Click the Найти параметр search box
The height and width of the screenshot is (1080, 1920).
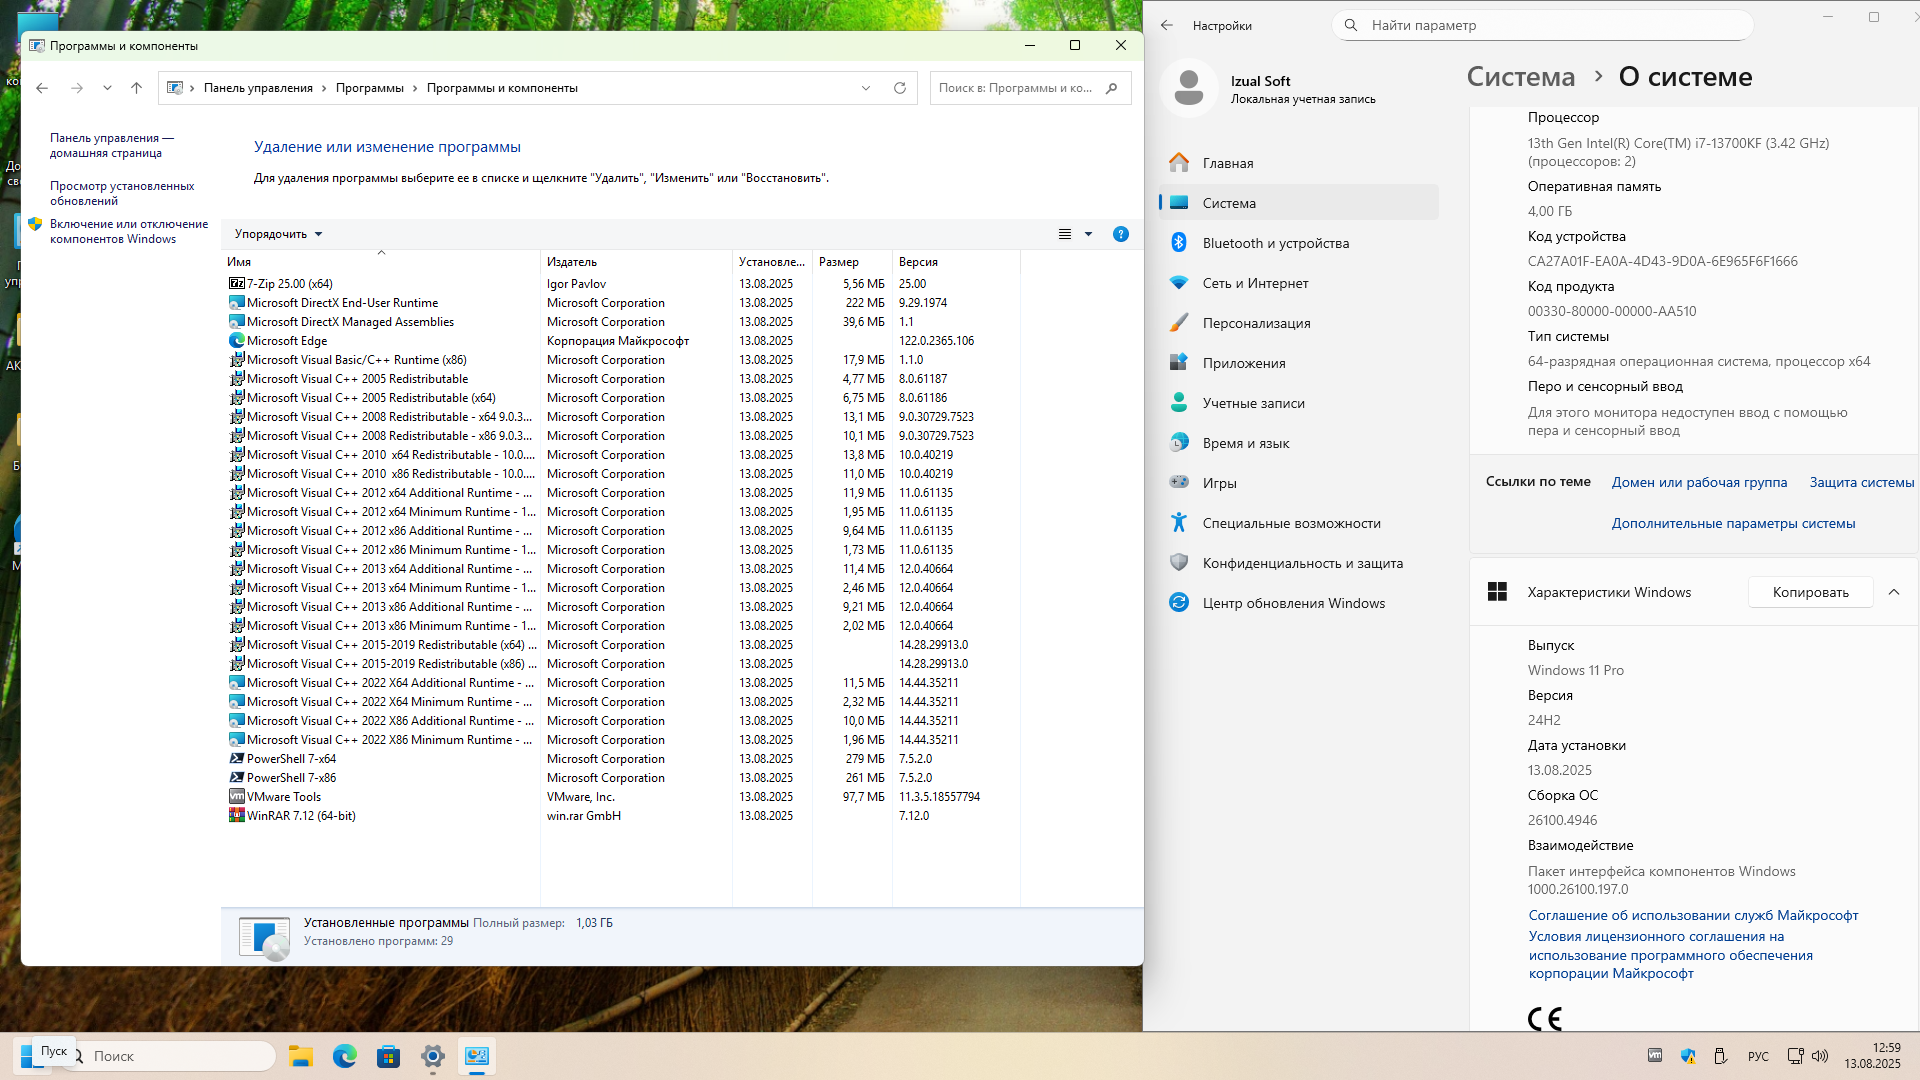(x=1543, y=25)
